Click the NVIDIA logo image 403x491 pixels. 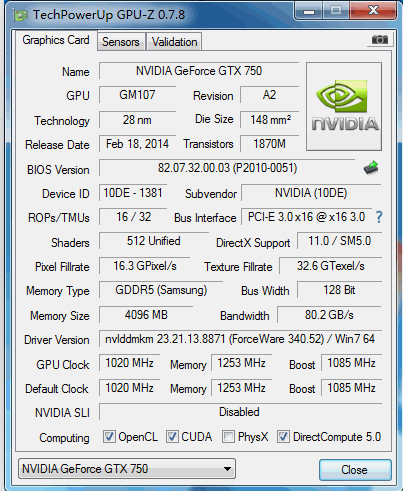(x=344, y=107)
